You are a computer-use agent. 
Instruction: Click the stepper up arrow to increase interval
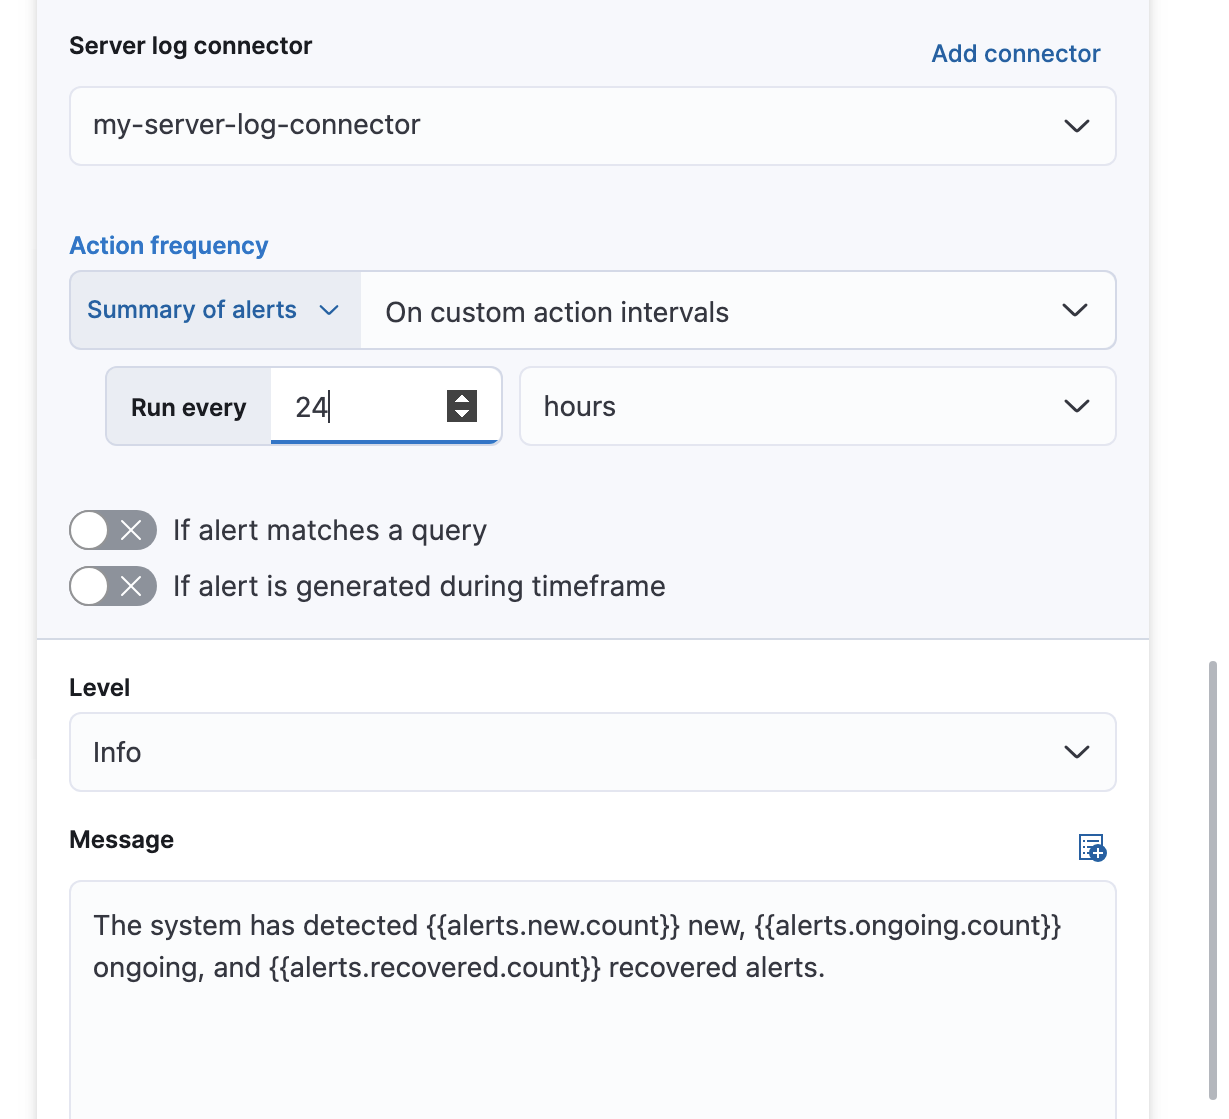point(461,397)
